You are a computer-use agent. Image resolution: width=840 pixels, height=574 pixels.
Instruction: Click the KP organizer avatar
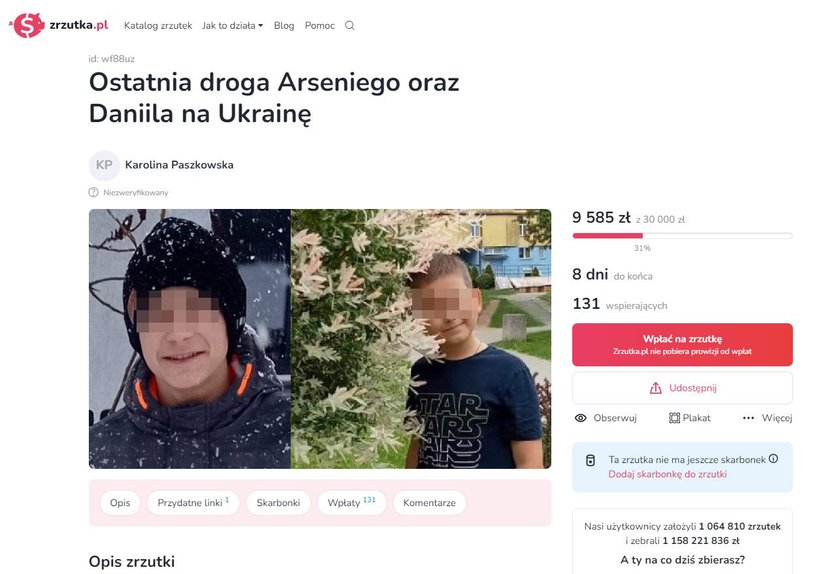[104, 165]
